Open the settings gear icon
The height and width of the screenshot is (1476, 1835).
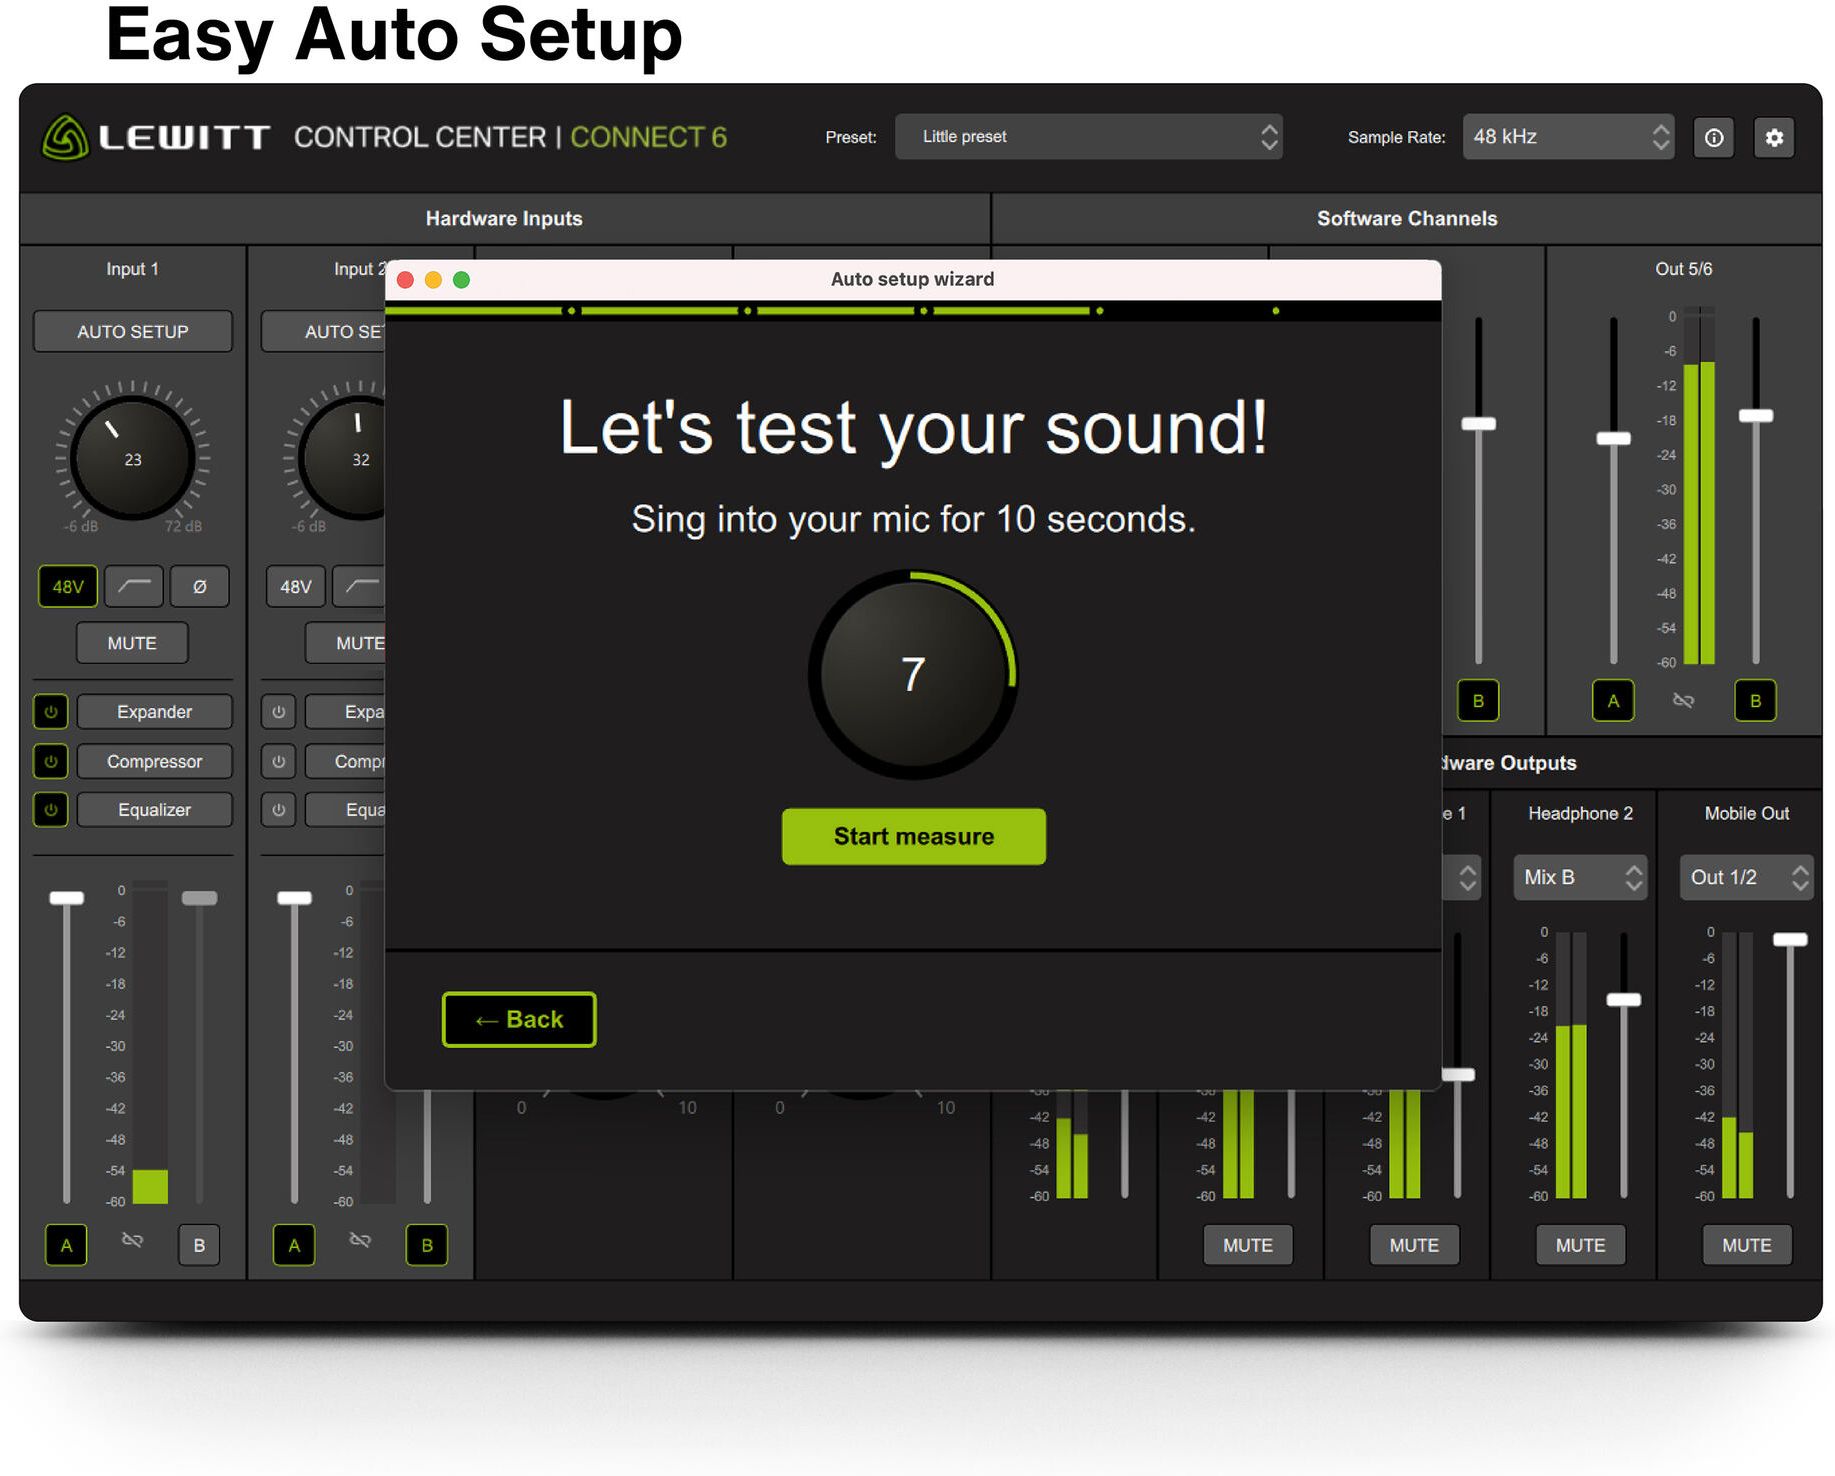(1774, 138)
